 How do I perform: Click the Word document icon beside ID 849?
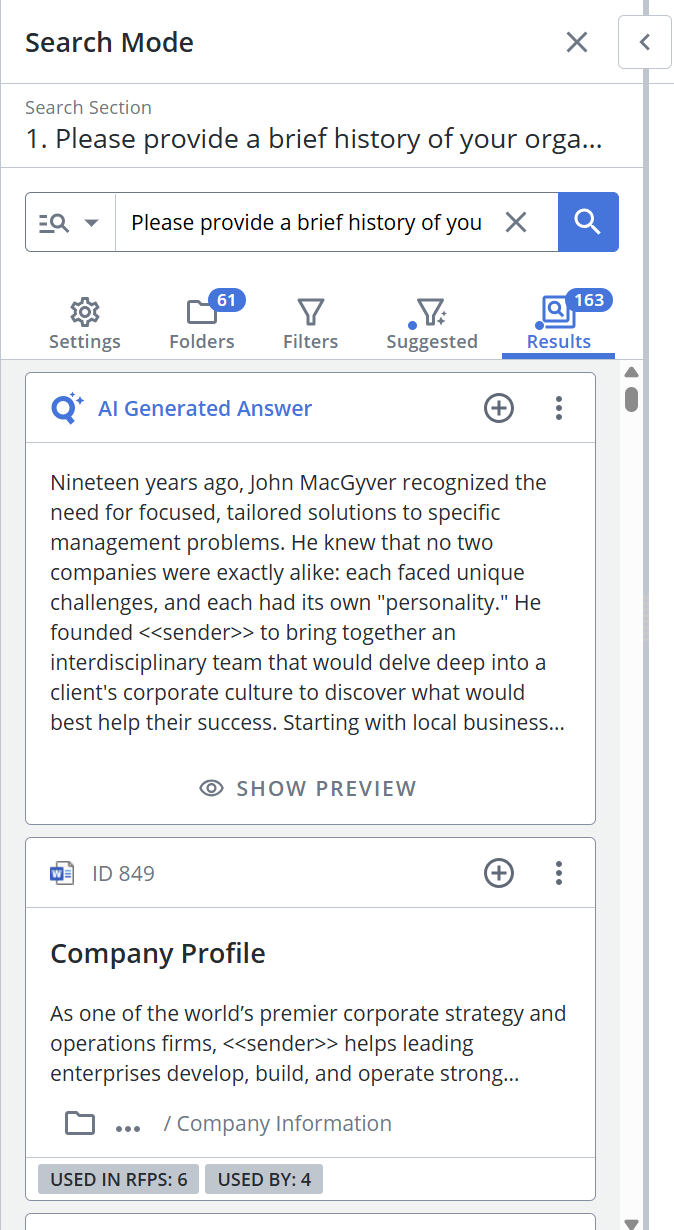(x=62, y=873)
